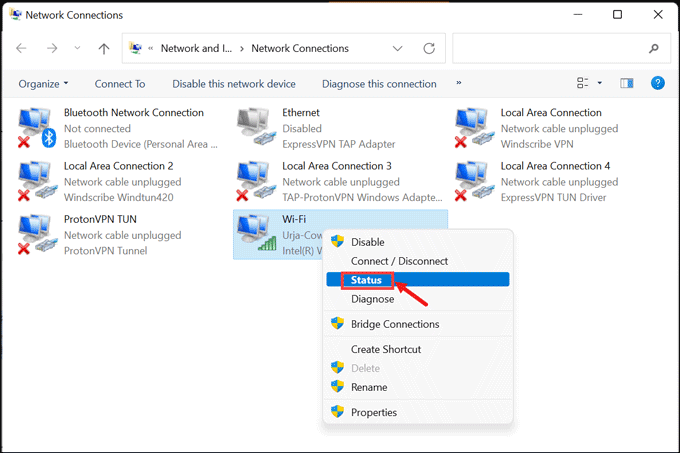
Task: Open the address bar history dropdown chevron
Action: point(398,48)
